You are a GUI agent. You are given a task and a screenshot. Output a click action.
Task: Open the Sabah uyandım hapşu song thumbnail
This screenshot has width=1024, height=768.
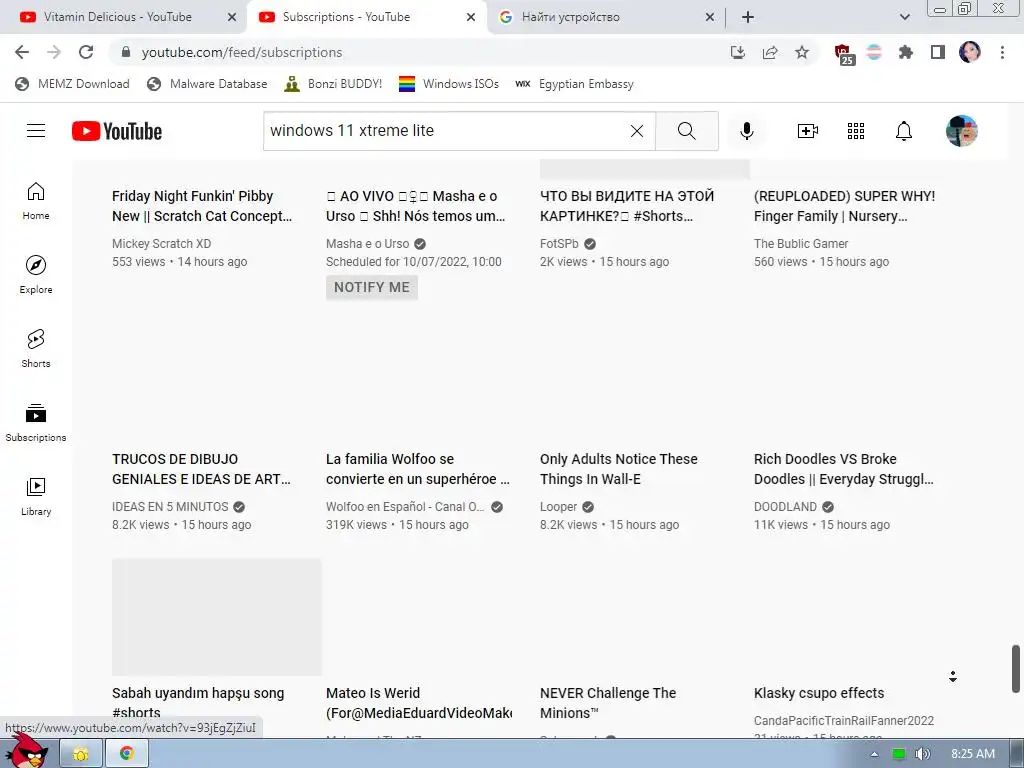point(216,616)
